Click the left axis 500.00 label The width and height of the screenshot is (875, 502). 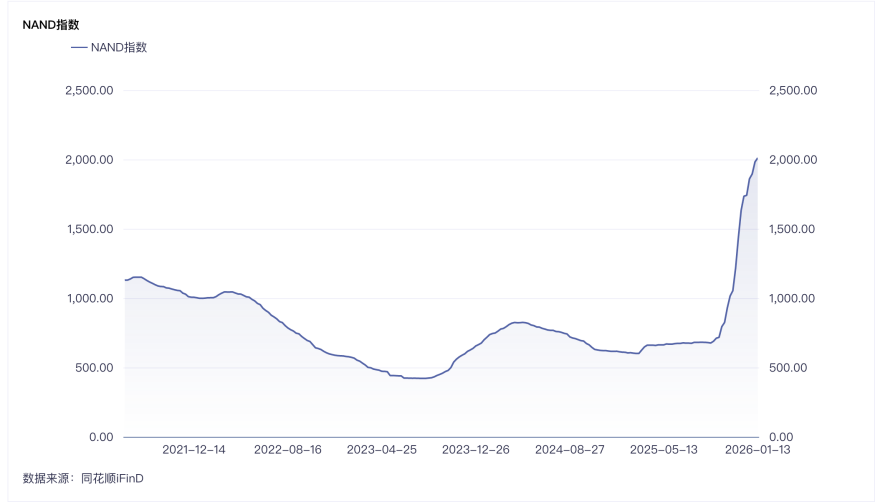[x=95, y=368]
